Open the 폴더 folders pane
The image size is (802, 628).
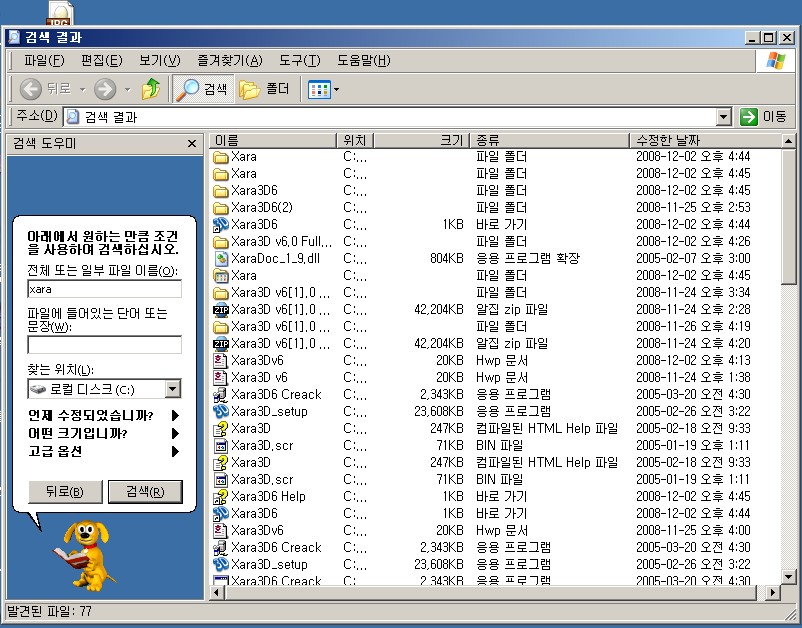point(264,89)
